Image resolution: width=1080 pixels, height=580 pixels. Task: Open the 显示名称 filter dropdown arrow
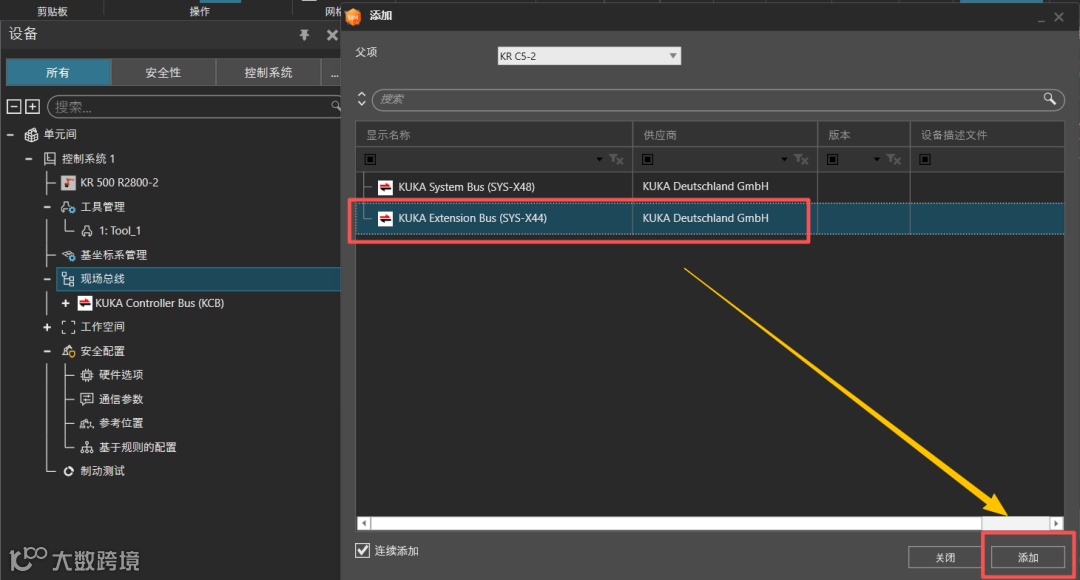(x=599, y=159)
